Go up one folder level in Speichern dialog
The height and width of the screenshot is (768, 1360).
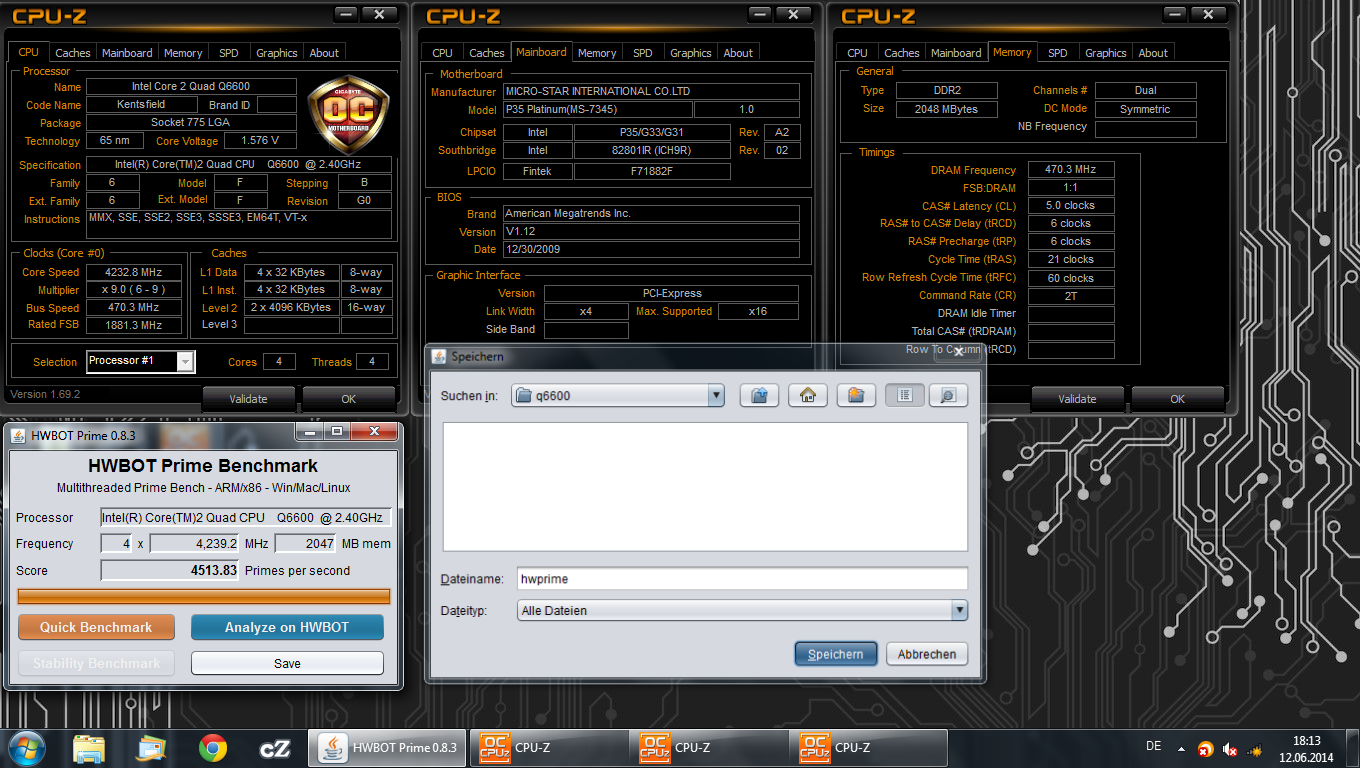tap(759, 395)
